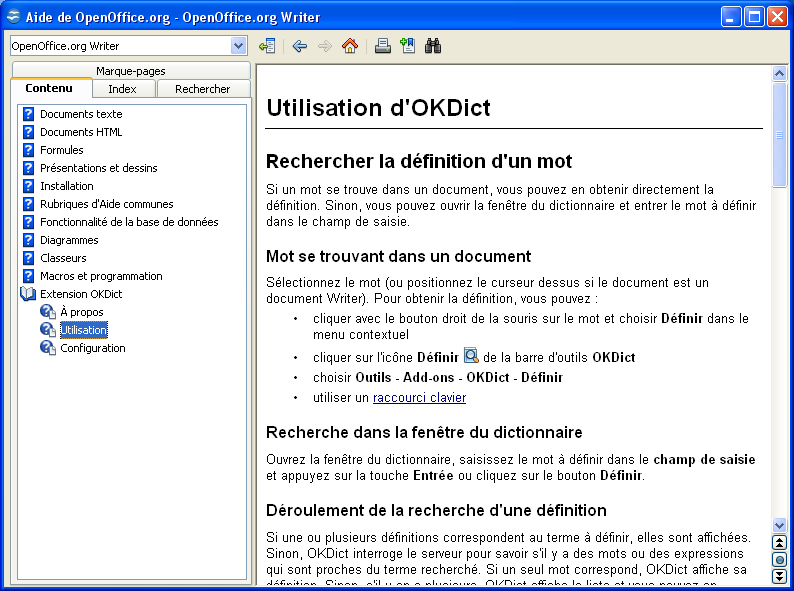This screenshot has height=591, width=794.
Task: Click the Classeurs question-mark icon
Action: click(x=29, y=258)
